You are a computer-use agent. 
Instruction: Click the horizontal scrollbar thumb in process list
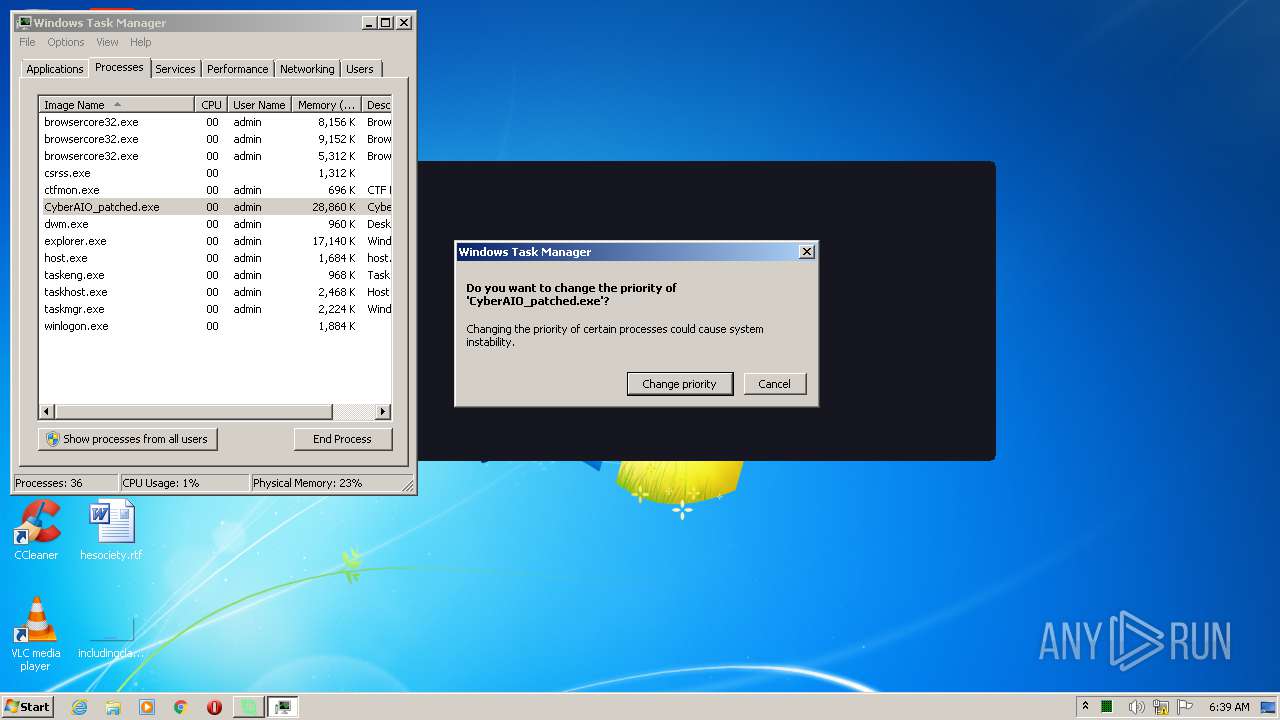(x=194, y=412)
